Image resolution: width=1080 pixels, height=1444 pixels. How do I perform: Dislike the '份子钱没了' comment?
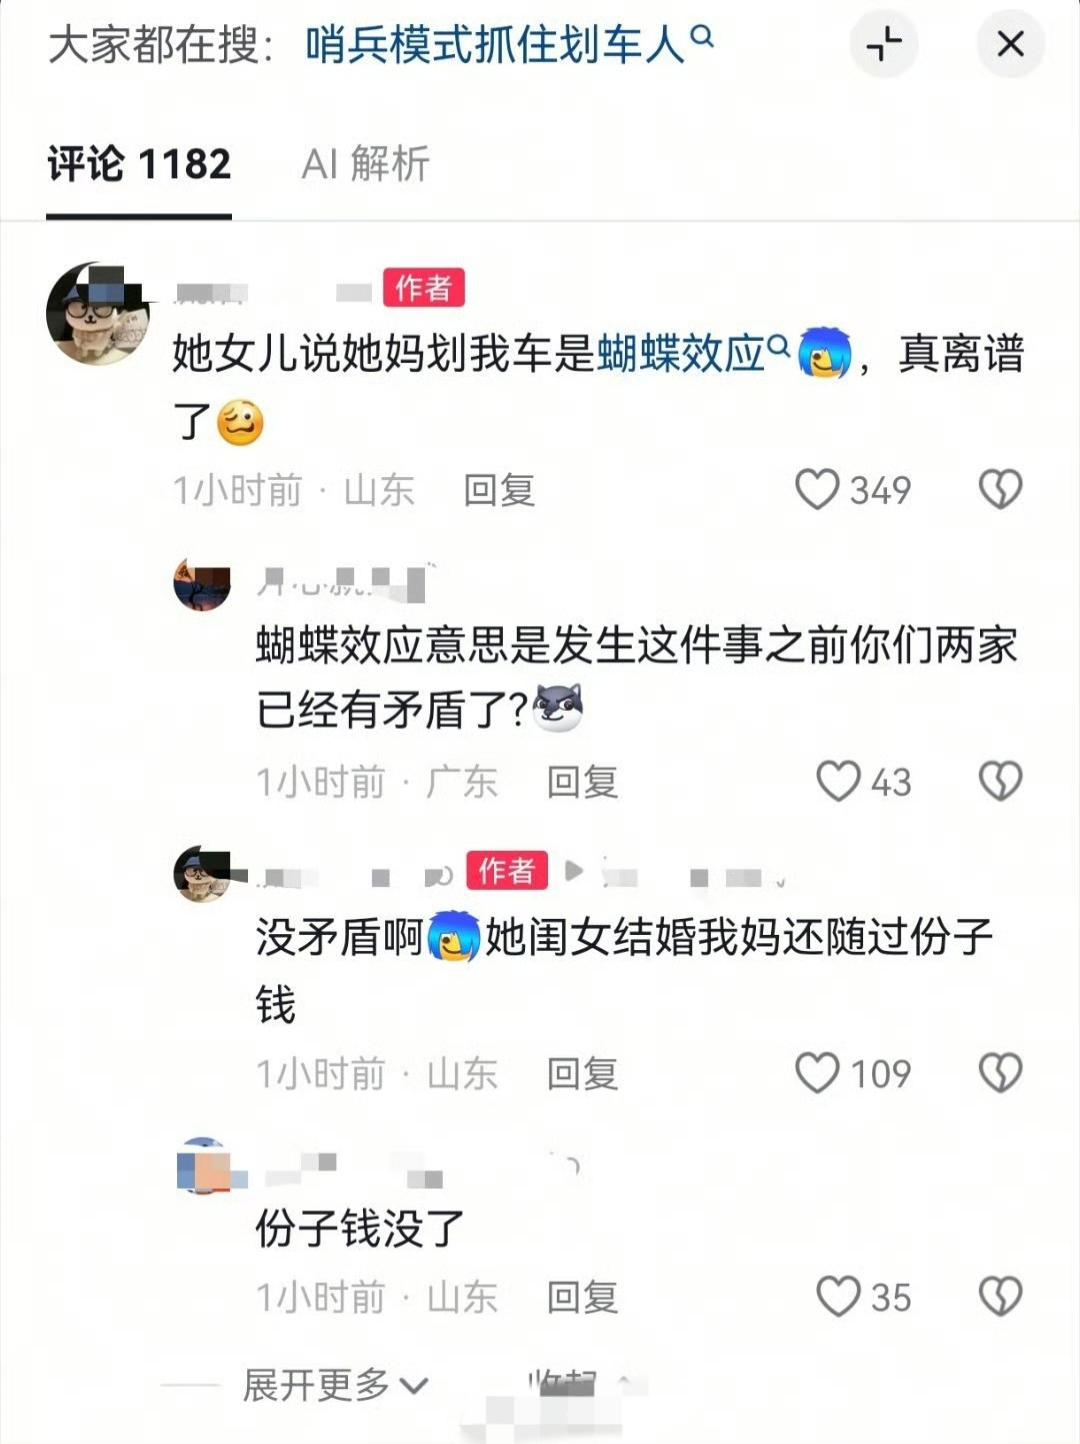[x=1000, y=1297]
